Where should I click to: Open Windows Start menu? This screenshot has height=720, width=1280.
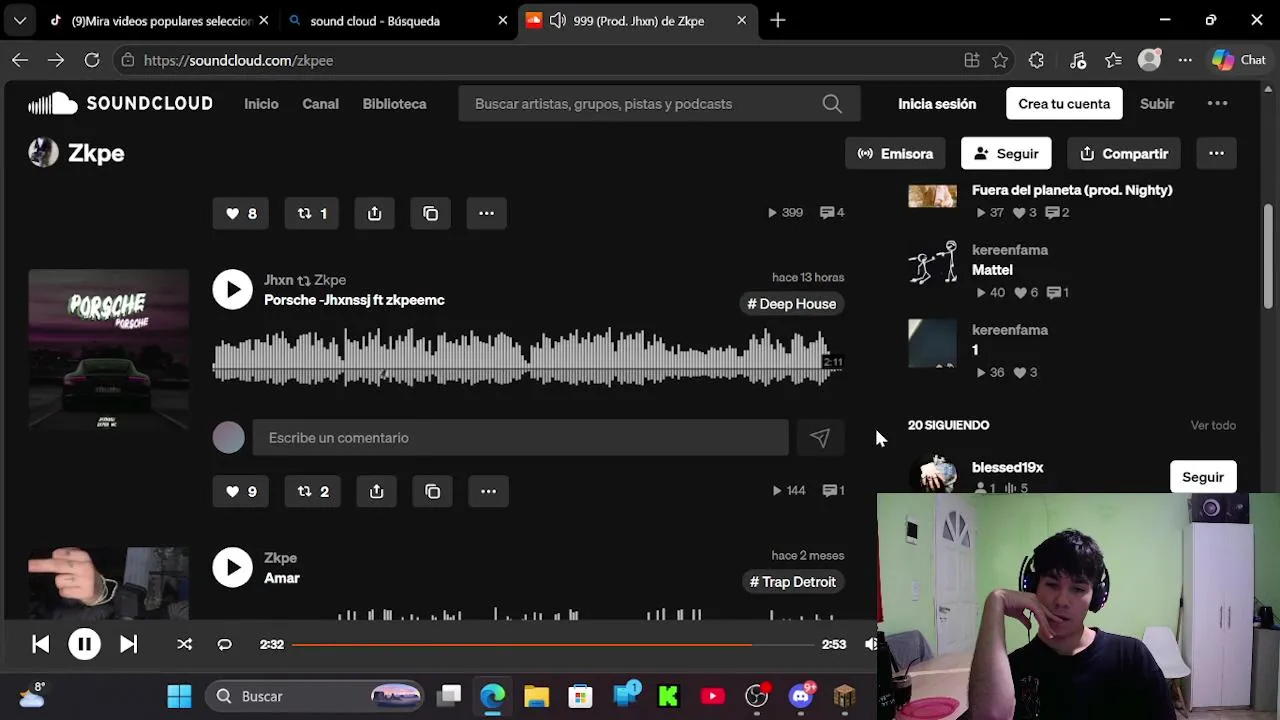tap(179, 696)
